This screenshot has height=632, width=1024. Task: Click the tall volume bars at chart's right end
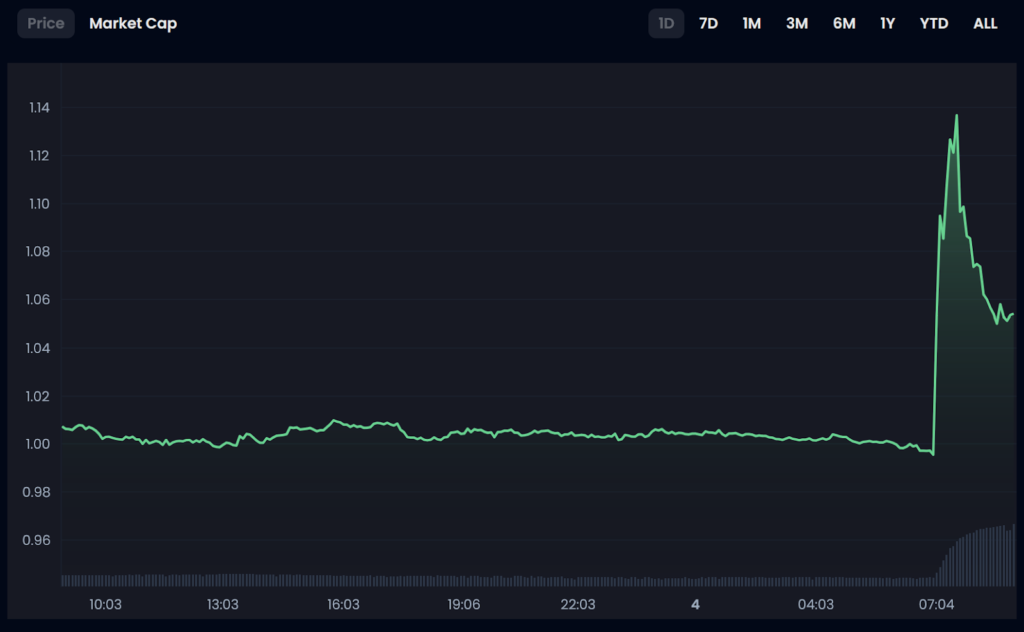(x=985, y=555)
